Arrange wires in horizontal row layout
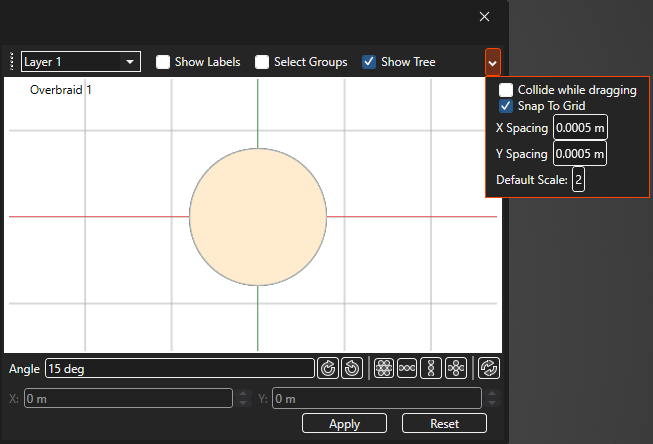 click(407, 368)
